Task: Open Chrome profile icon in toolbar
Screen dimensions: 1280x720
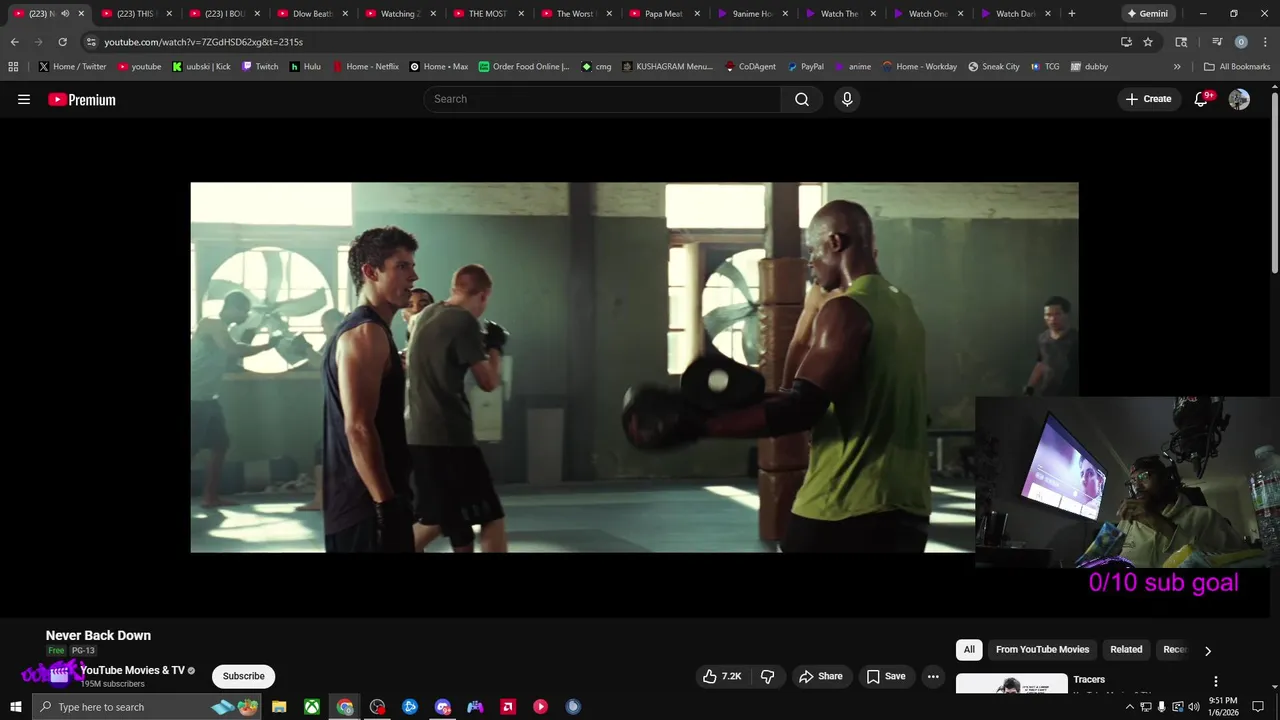Action: pyautogui.click(x=1241, y=42)
